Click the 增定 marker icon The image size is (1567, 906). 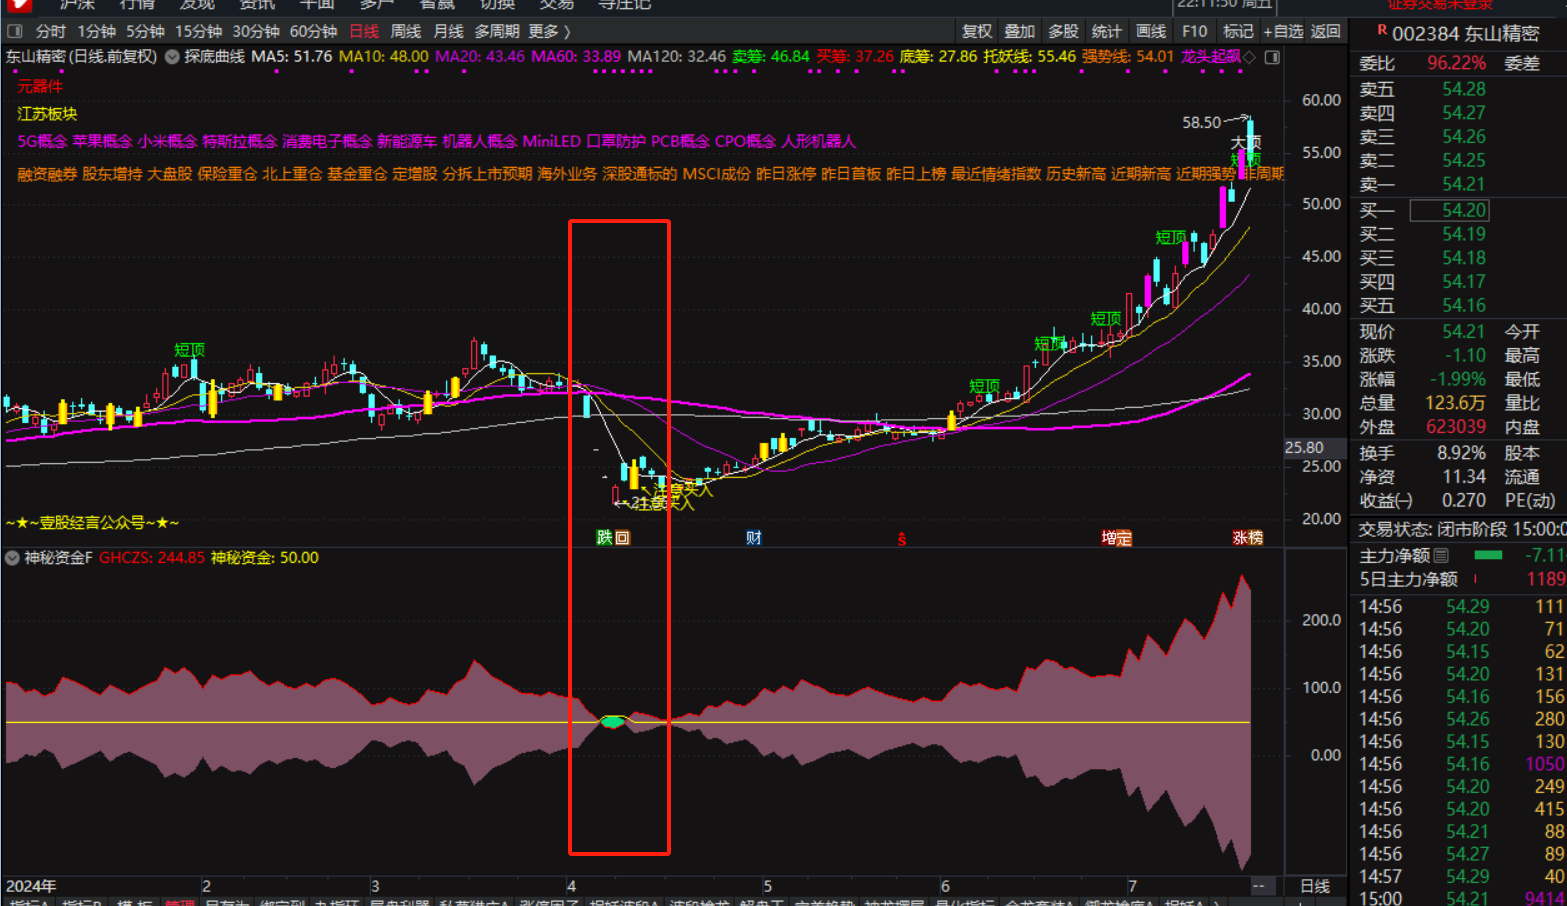click(x=1116, y=538)
